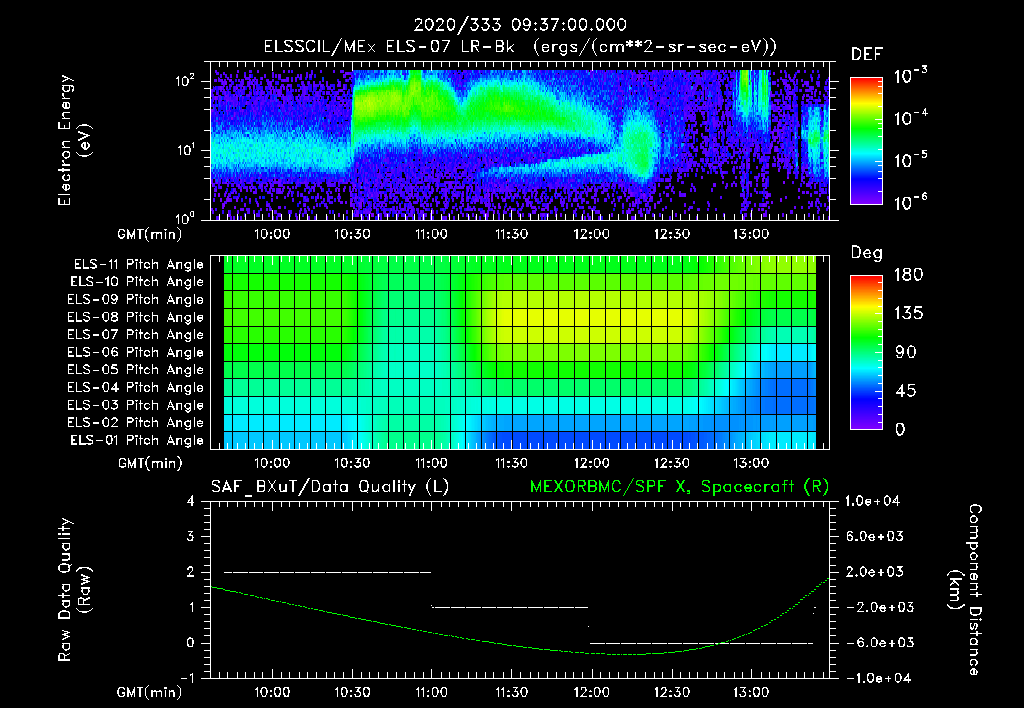
Task: Click the 10^0 tick on energy axis
Action: [185, 218]
